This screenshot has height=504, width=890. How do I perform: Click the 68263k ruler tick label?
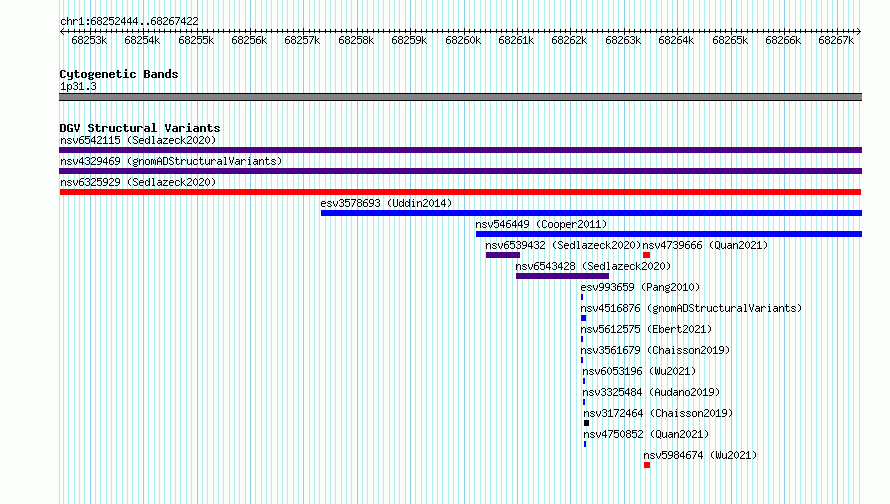point(623,41)
